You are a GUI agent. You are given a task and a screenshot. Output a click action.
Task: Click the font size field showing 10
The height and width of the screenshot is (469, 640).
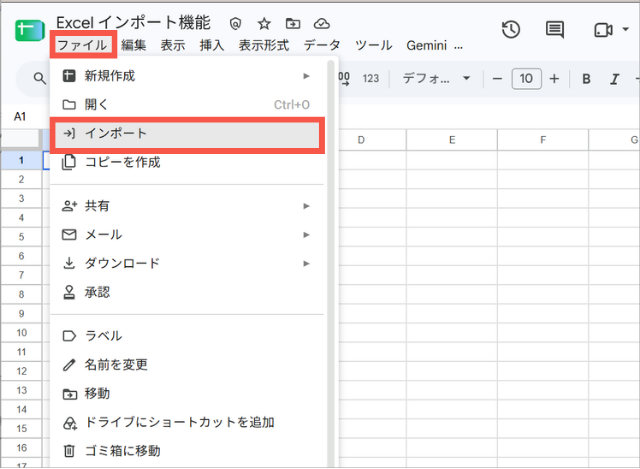click(527, 78)
